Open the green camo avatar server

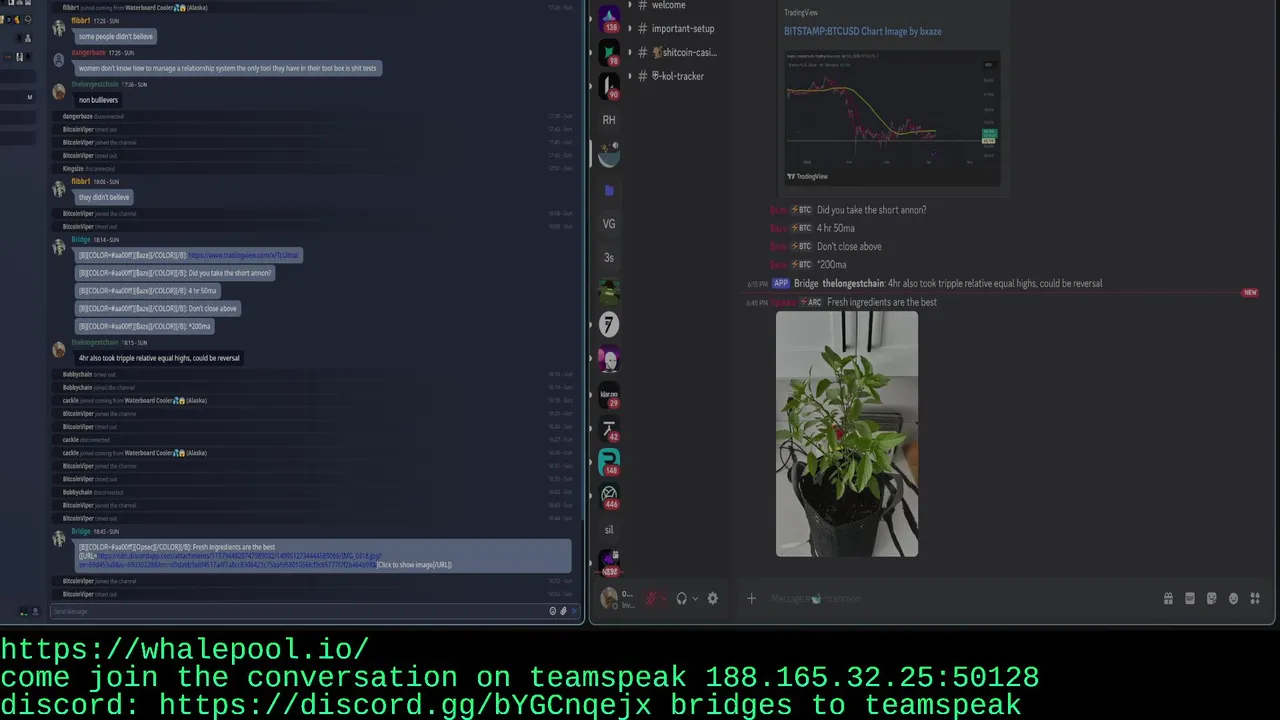609,291
